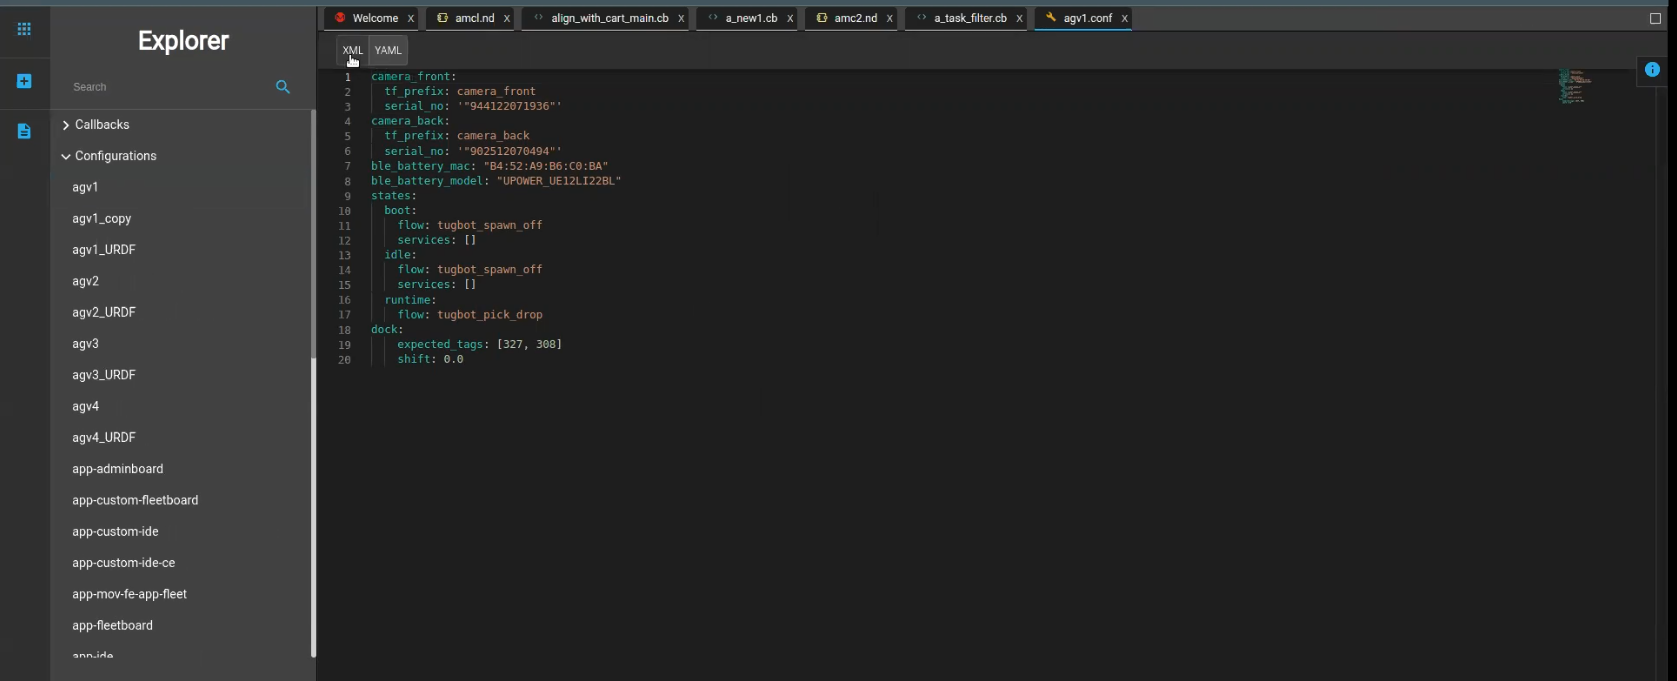Switch editor to XML mode

click(352, 50)
